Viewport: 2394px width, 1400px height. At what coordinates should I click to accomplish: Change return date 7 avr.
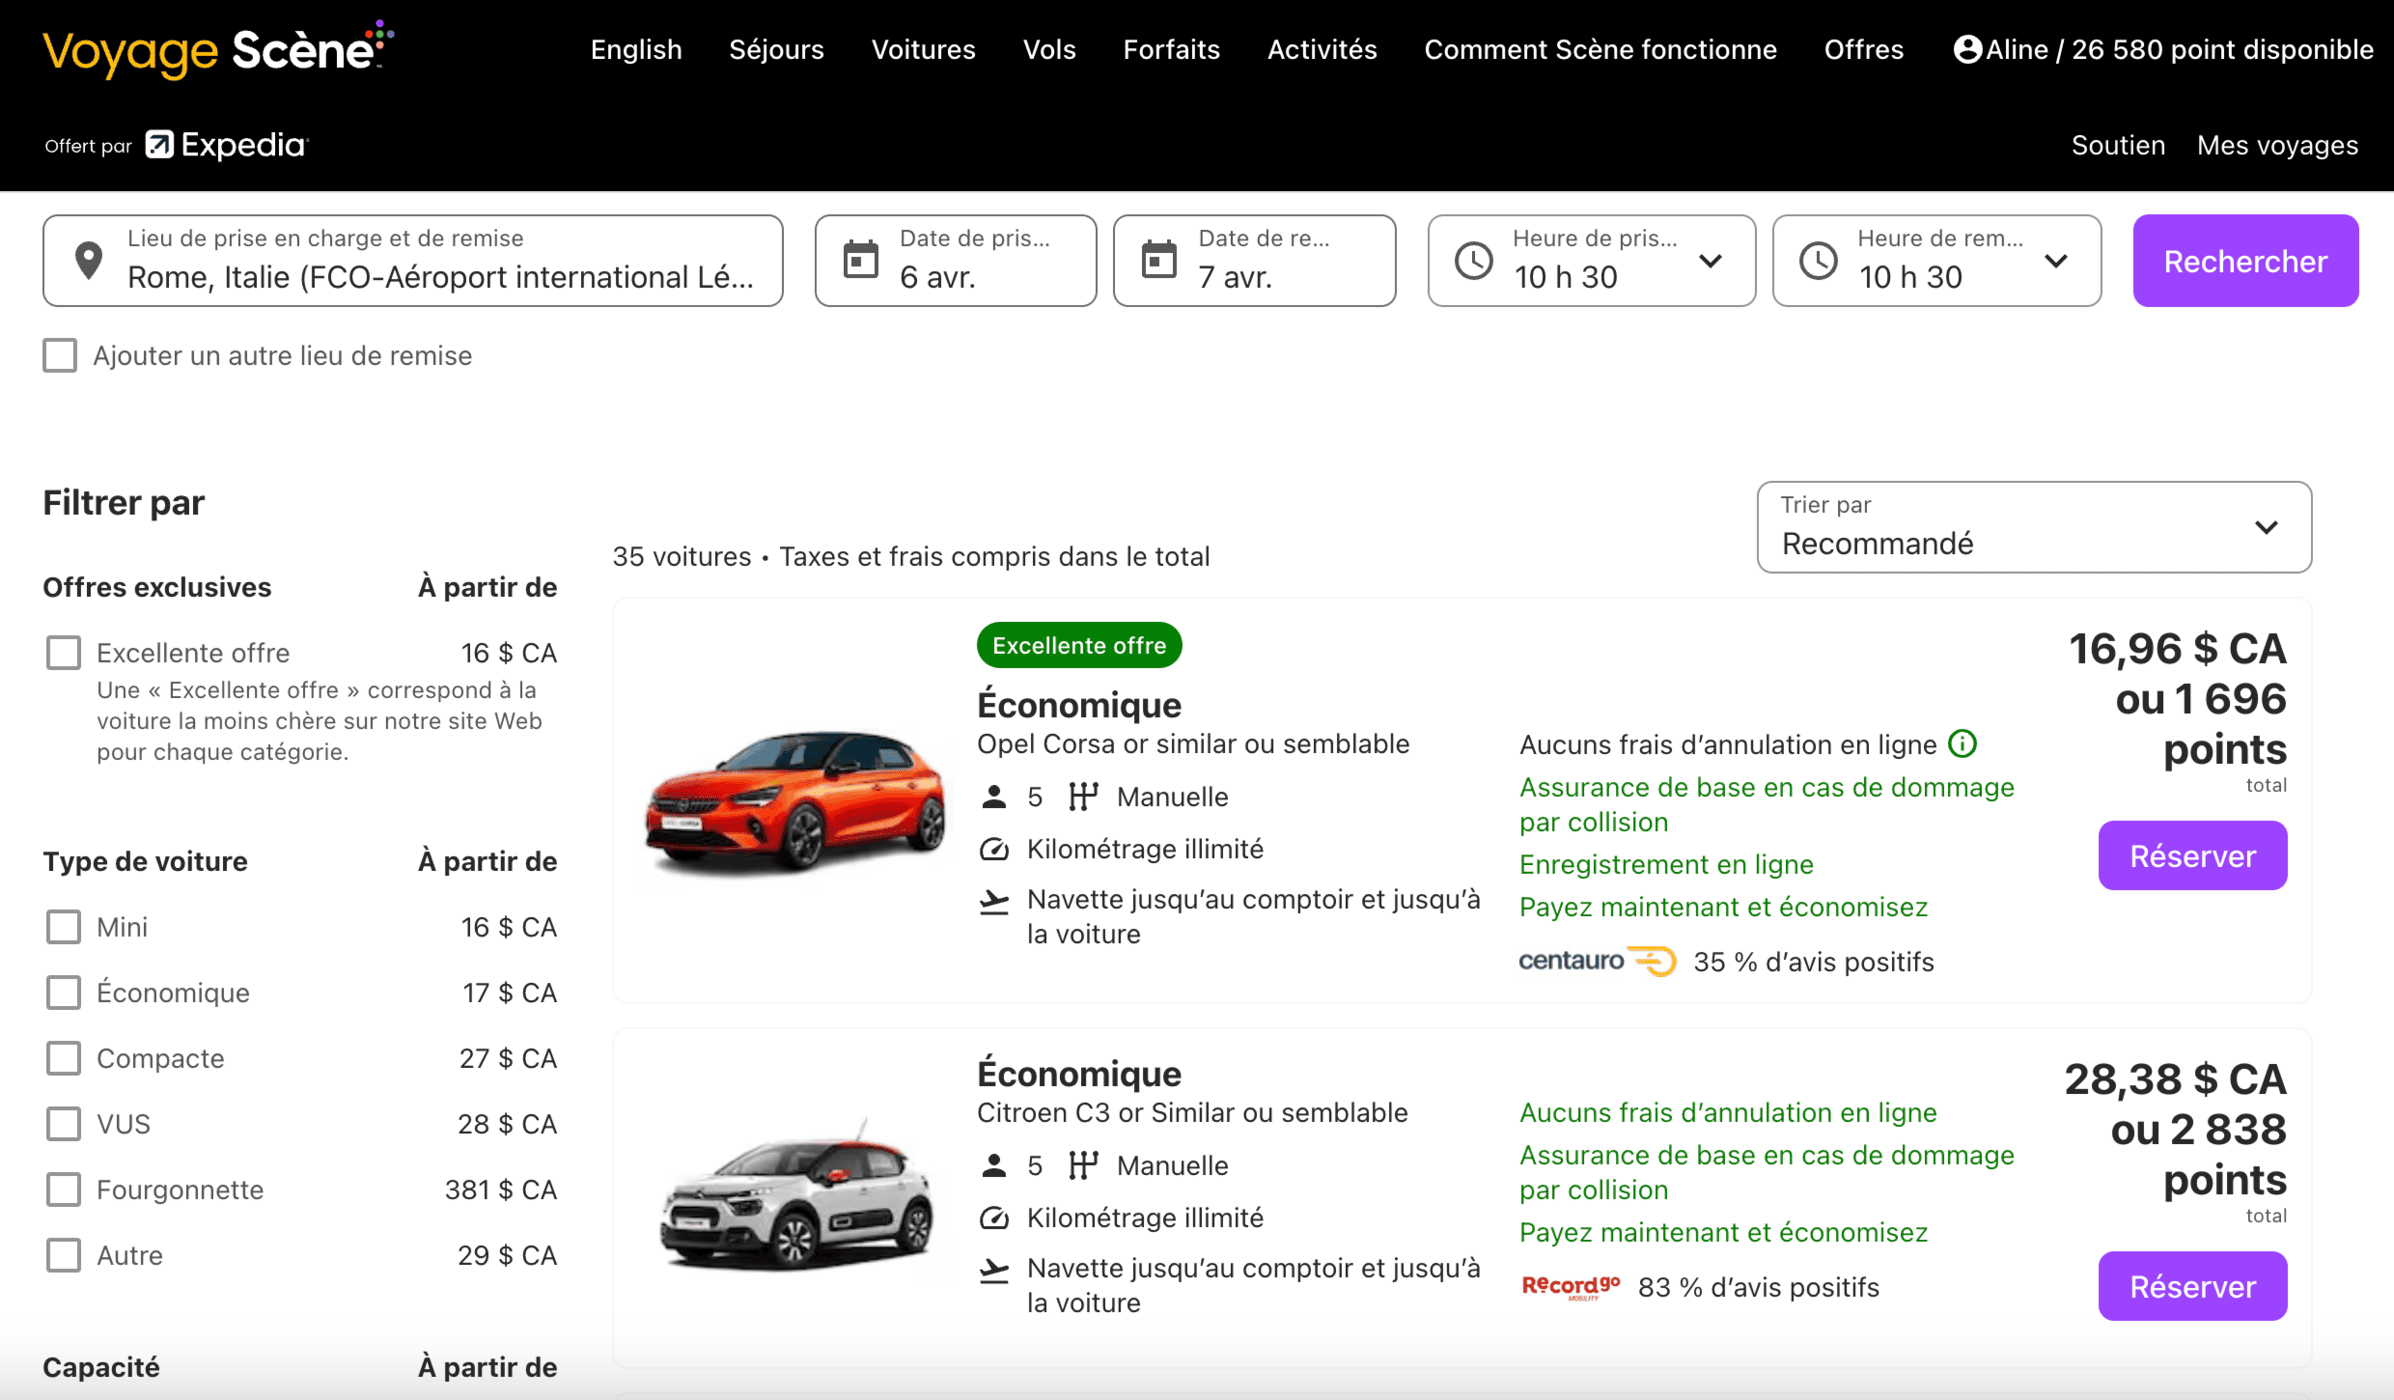(x=1254, y=261)
